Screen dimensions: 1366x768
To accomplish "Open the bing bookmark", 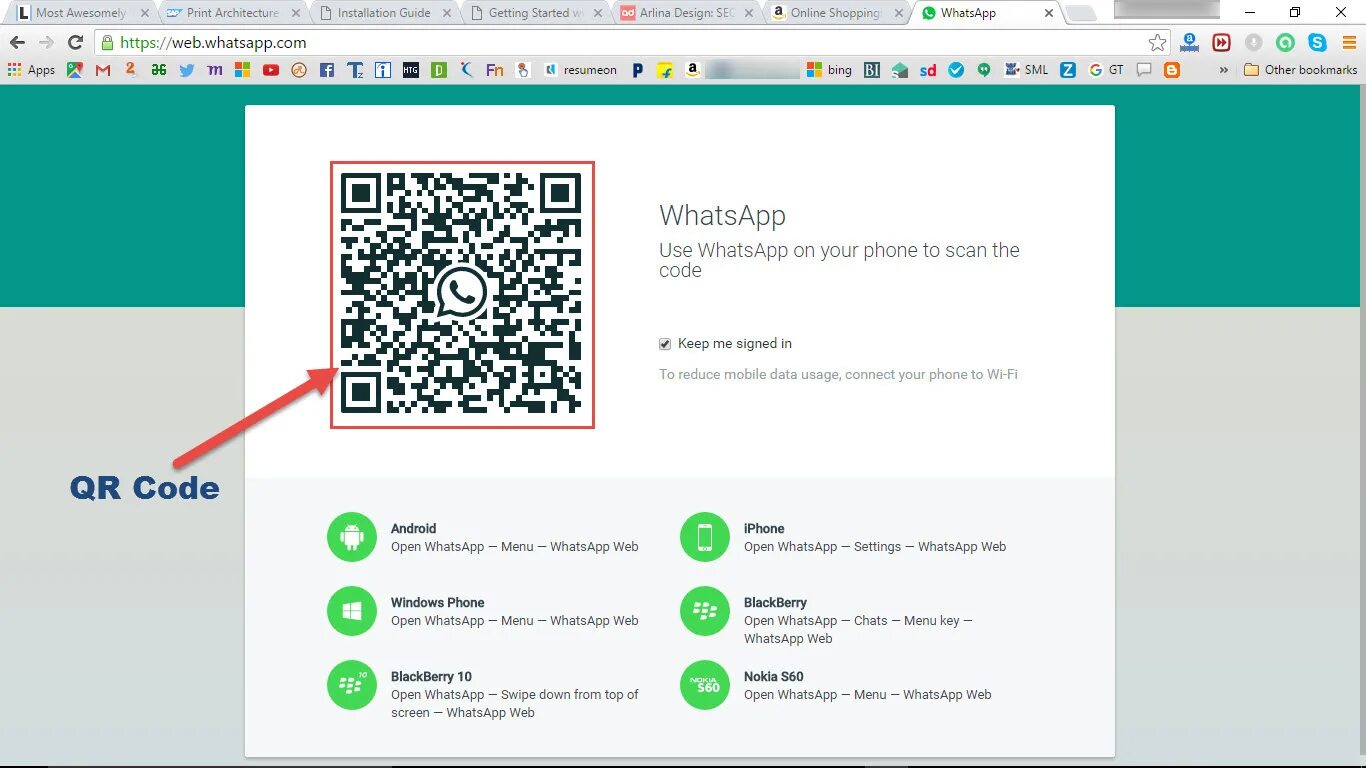I will (x=831, y=70).
